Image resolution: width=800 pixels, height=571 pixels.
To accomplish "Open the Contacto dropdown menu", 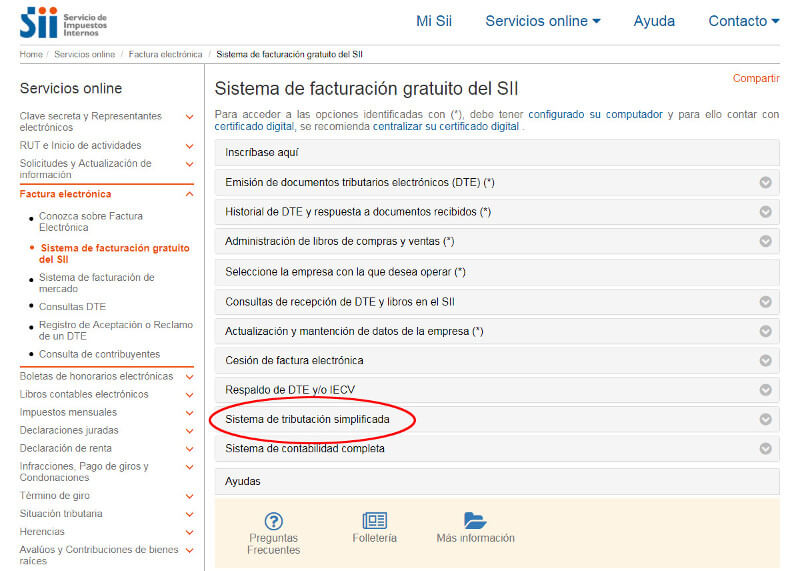I will [x=743, y=21].
